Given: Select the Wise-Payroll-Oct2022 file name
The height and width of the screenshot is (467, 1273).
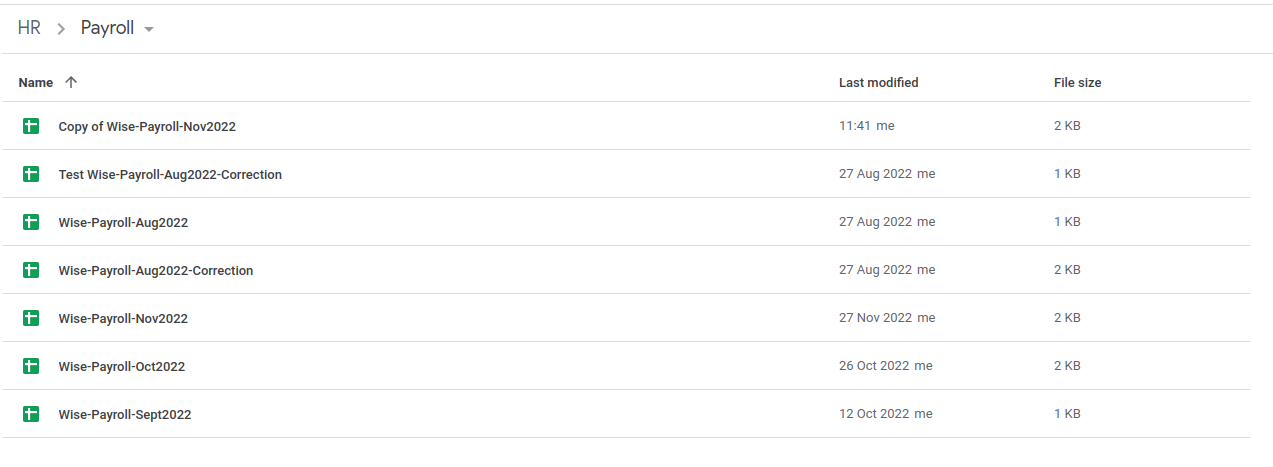Looking at the screenshot, I should point(122,366).
